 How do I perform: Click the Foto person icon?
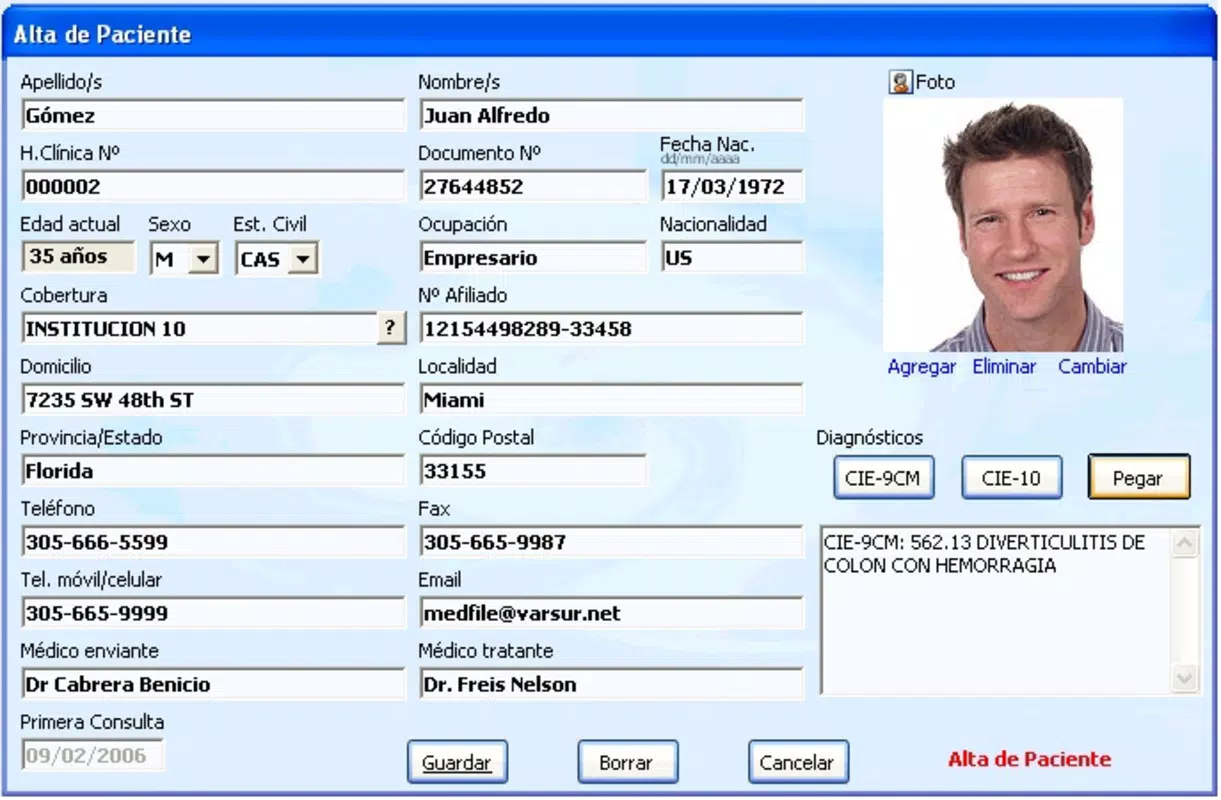tap(900, 83)
